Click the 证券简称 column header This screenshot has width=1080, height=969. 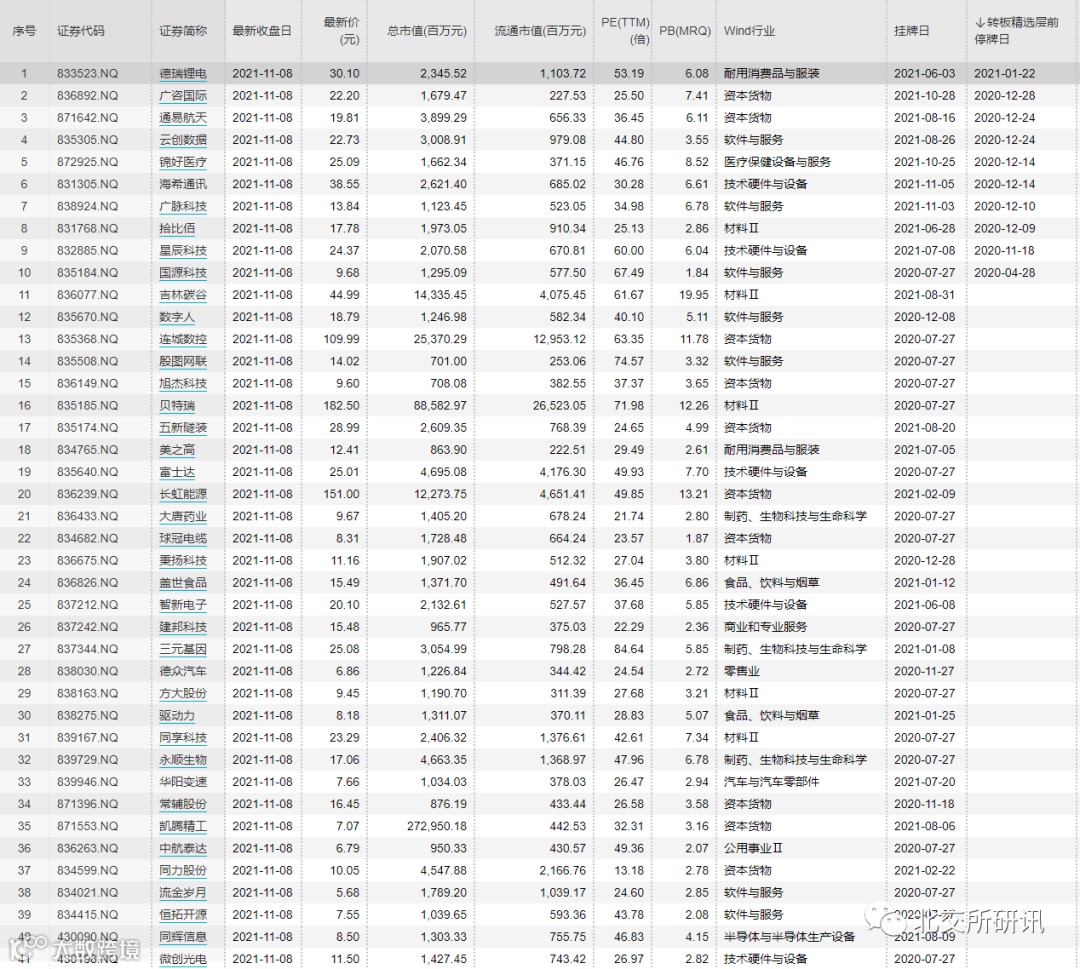click(183, 31)
